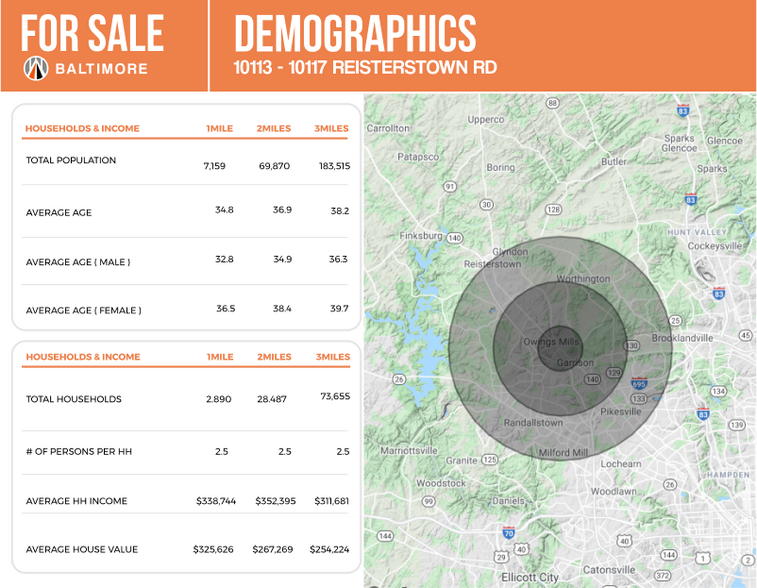Click the Interstate 70 shield on map
757x588 pixels.
pyautogui.click(x=509, y=533)
